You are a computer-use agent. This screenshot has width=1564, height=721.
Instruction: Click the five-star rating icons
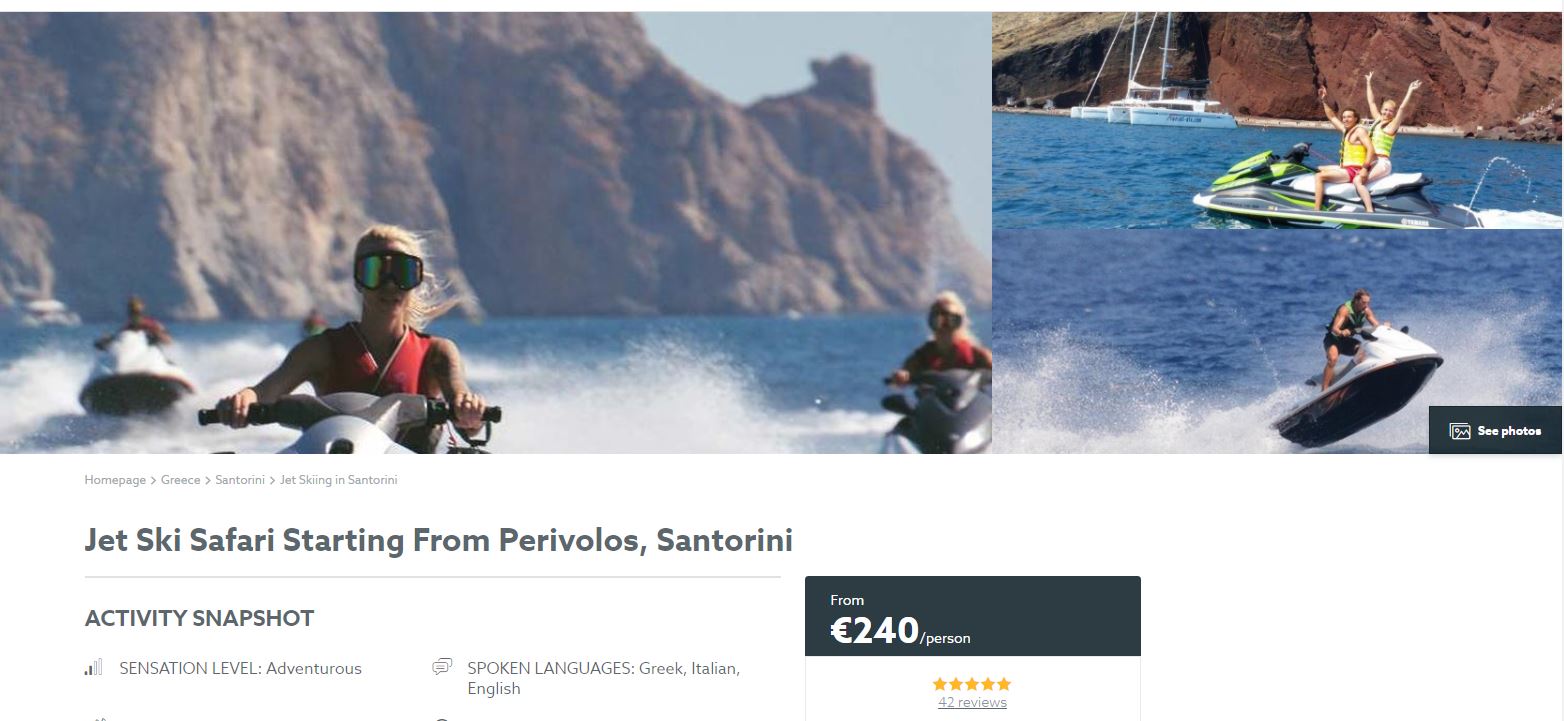(972, 684)
